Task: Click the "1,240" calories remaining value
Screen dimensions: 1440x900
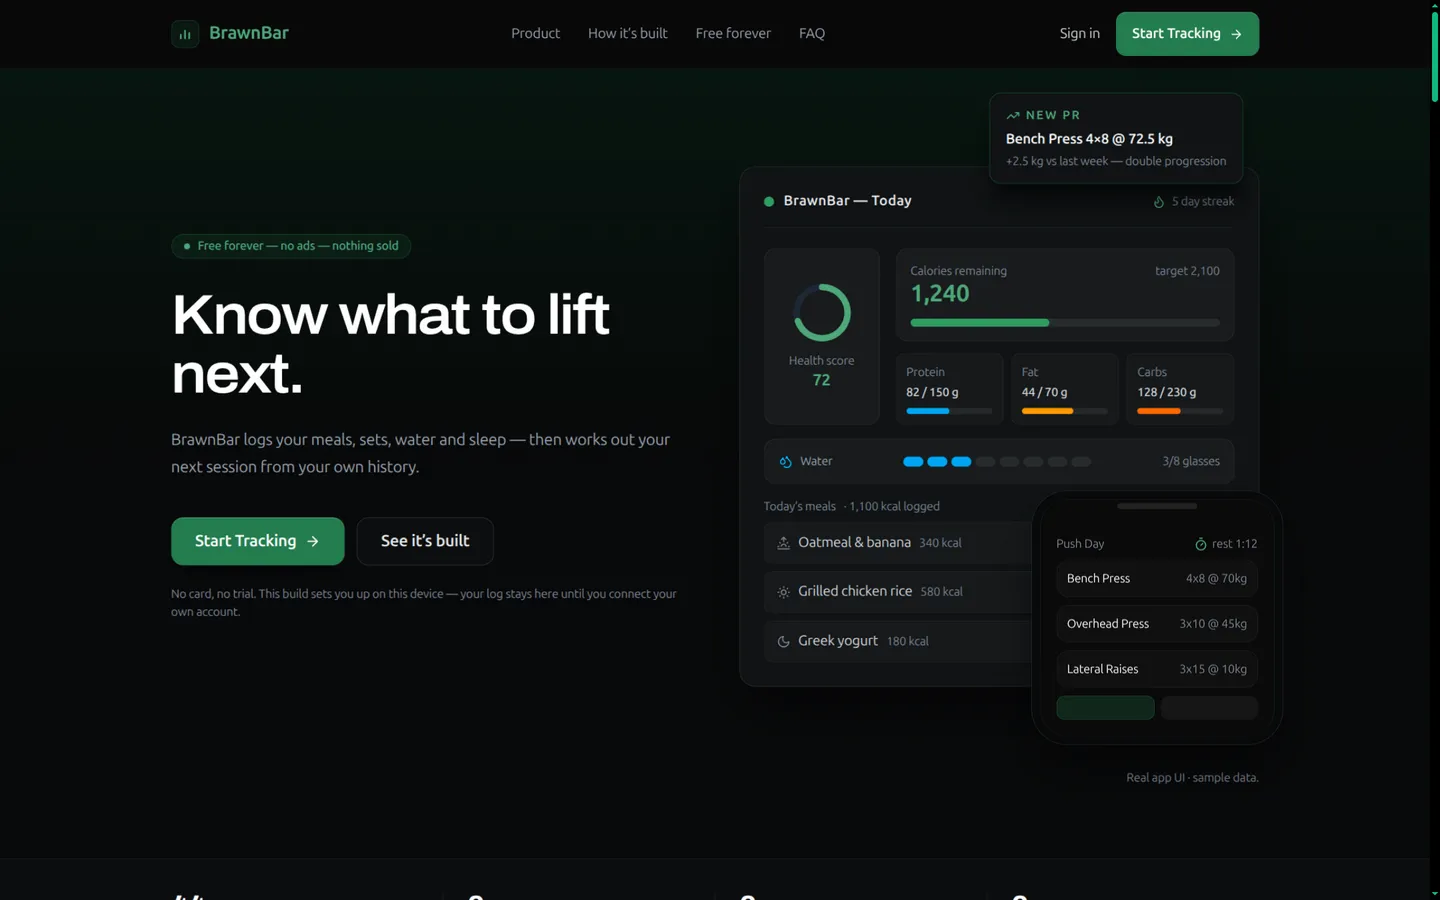Action: click(x=940, y=294)
